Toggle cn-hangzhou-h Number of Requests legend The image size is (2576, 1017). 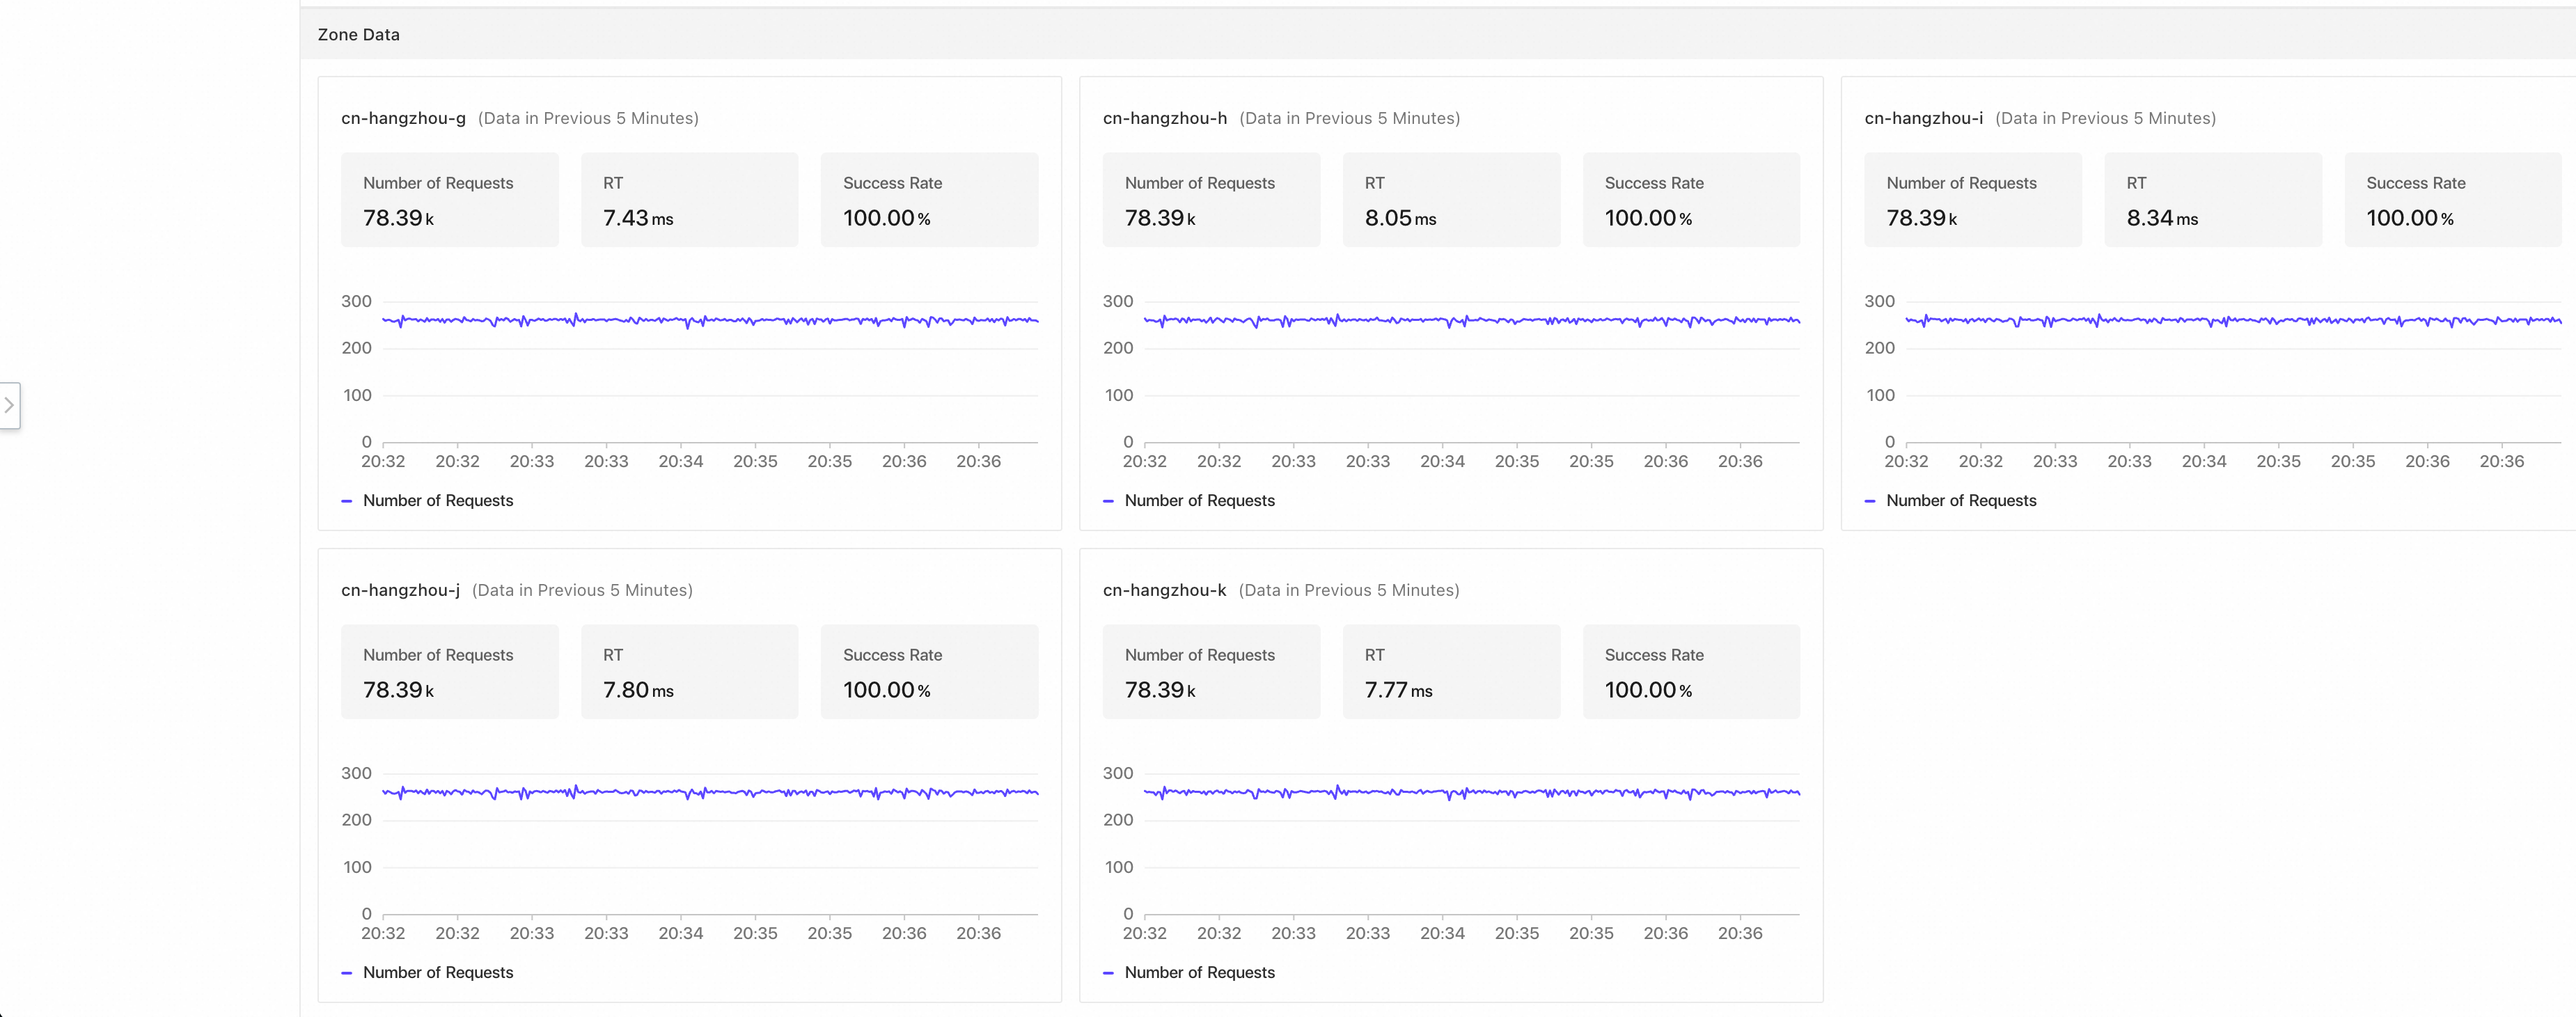coord(1199,500)
